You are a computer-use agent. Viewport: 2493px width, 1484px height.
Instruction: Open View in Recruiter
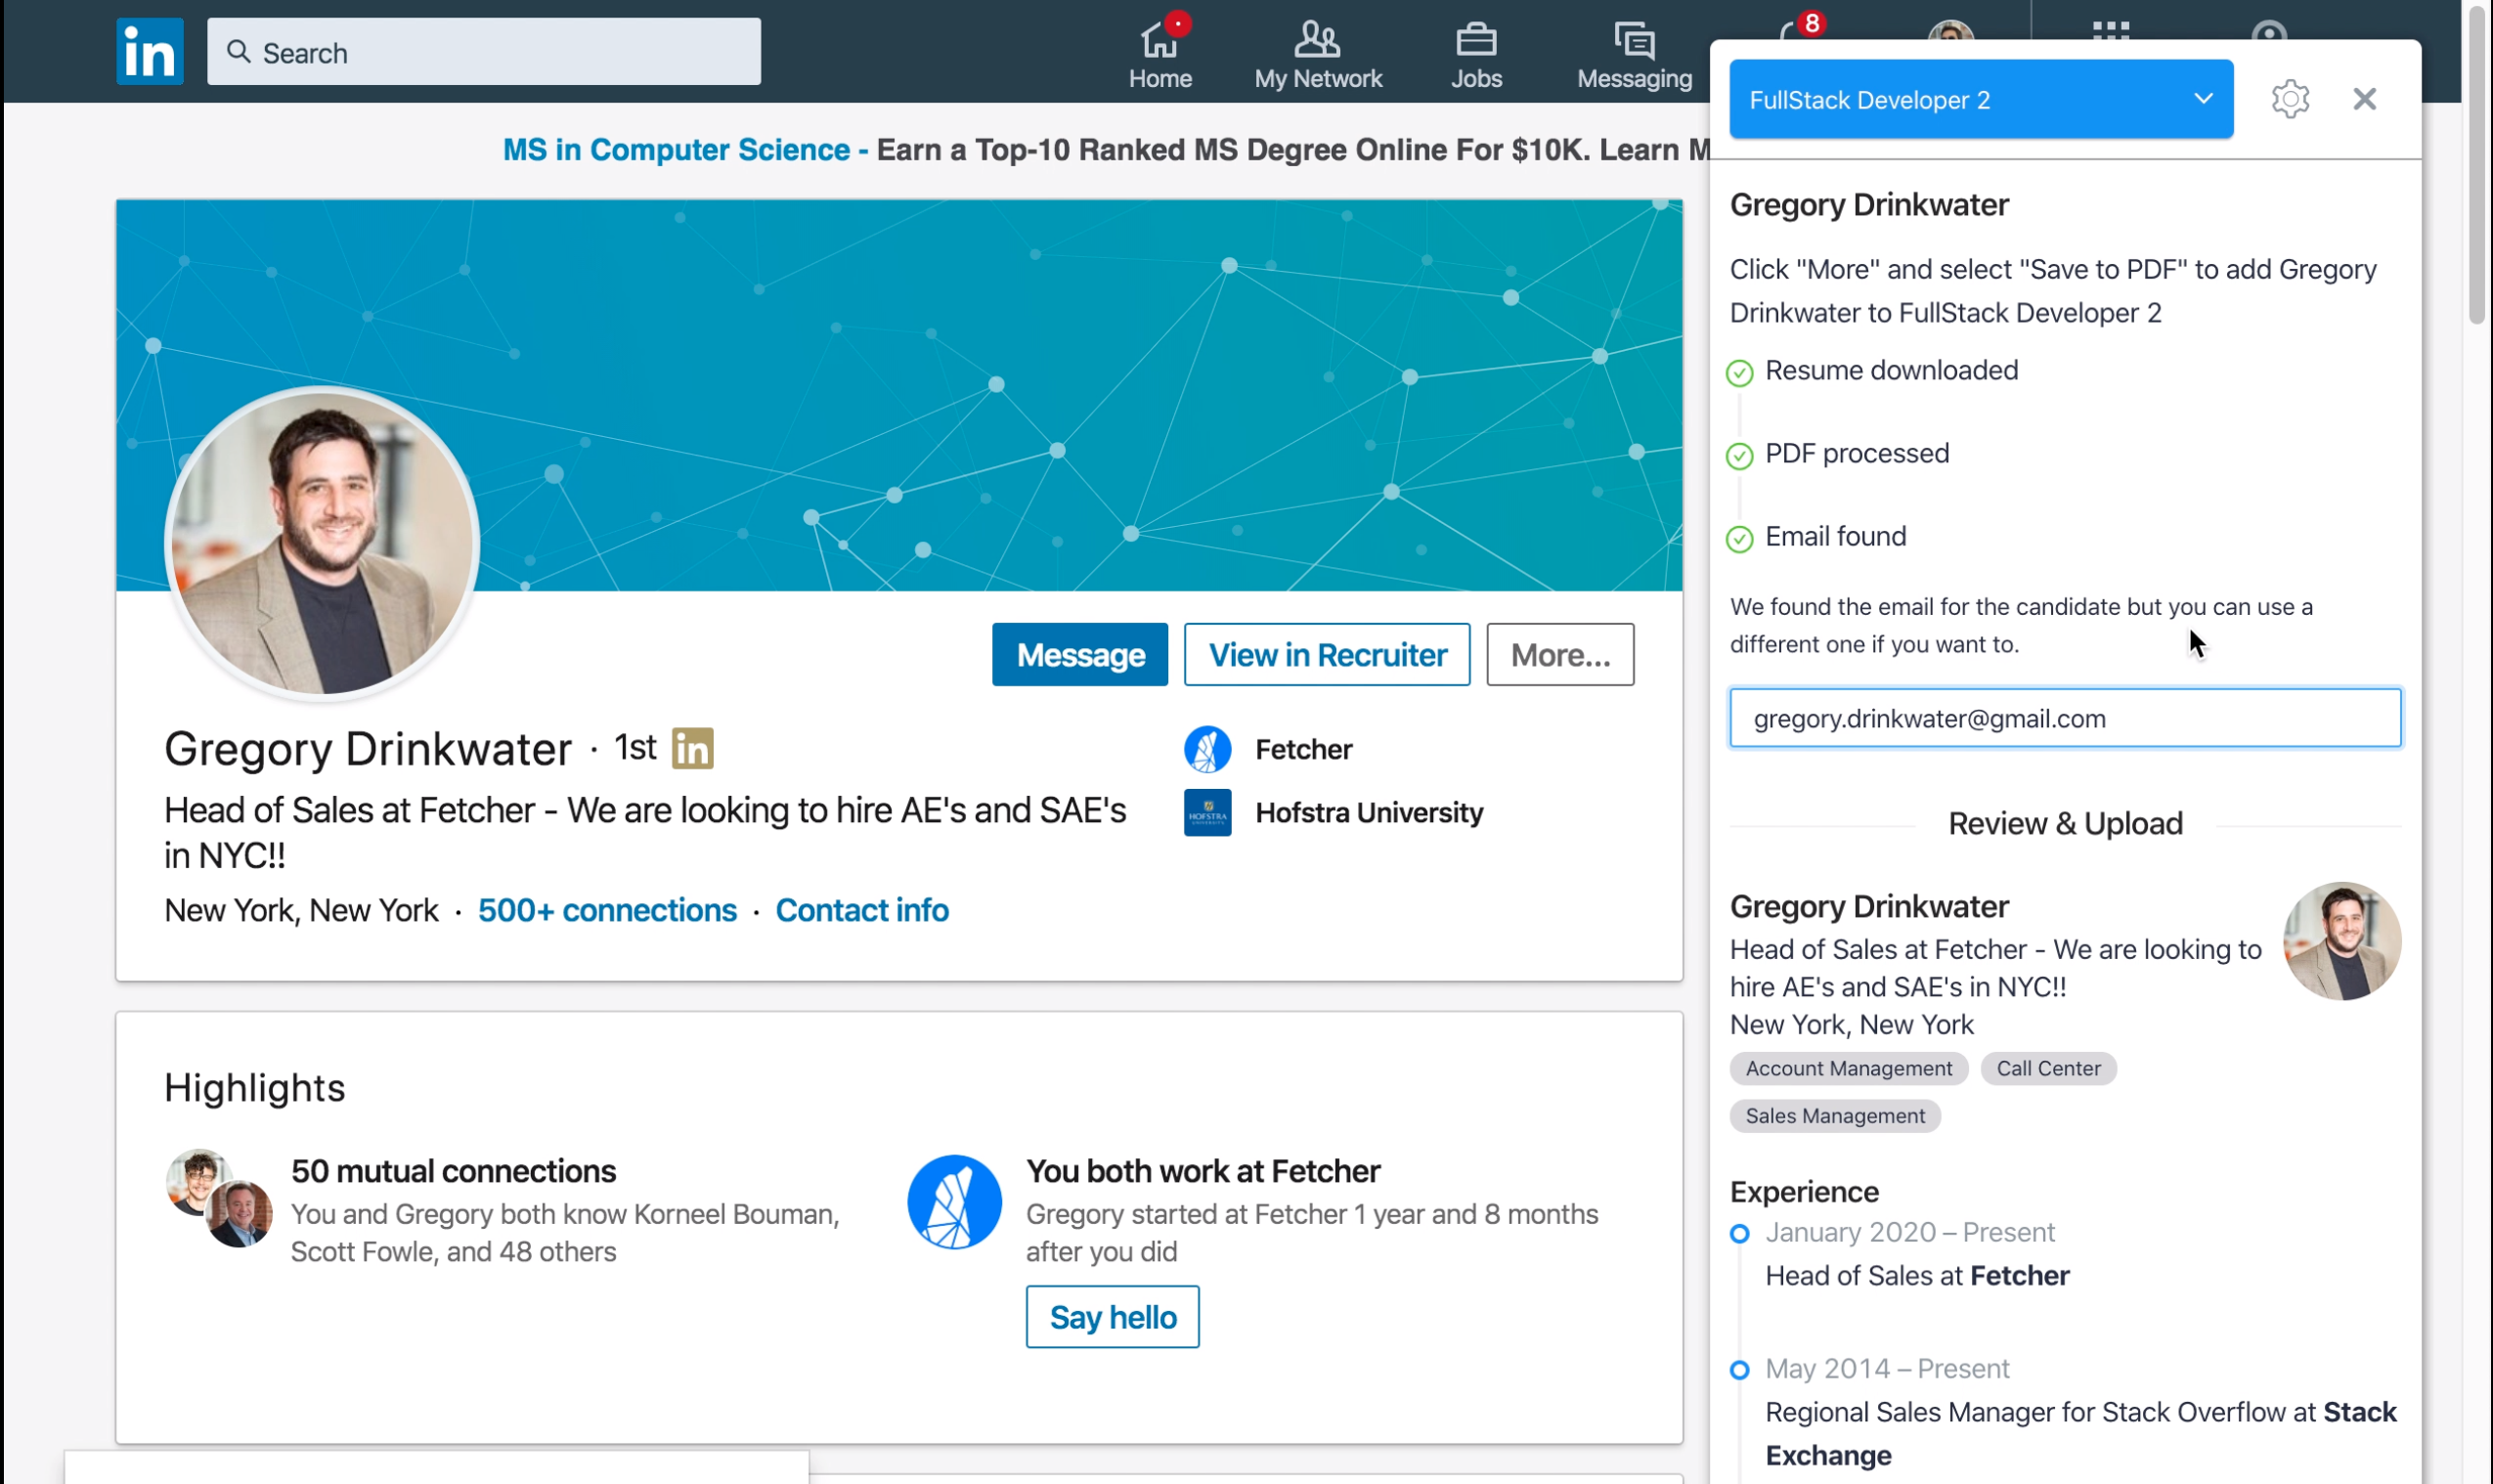(1326, 654)
